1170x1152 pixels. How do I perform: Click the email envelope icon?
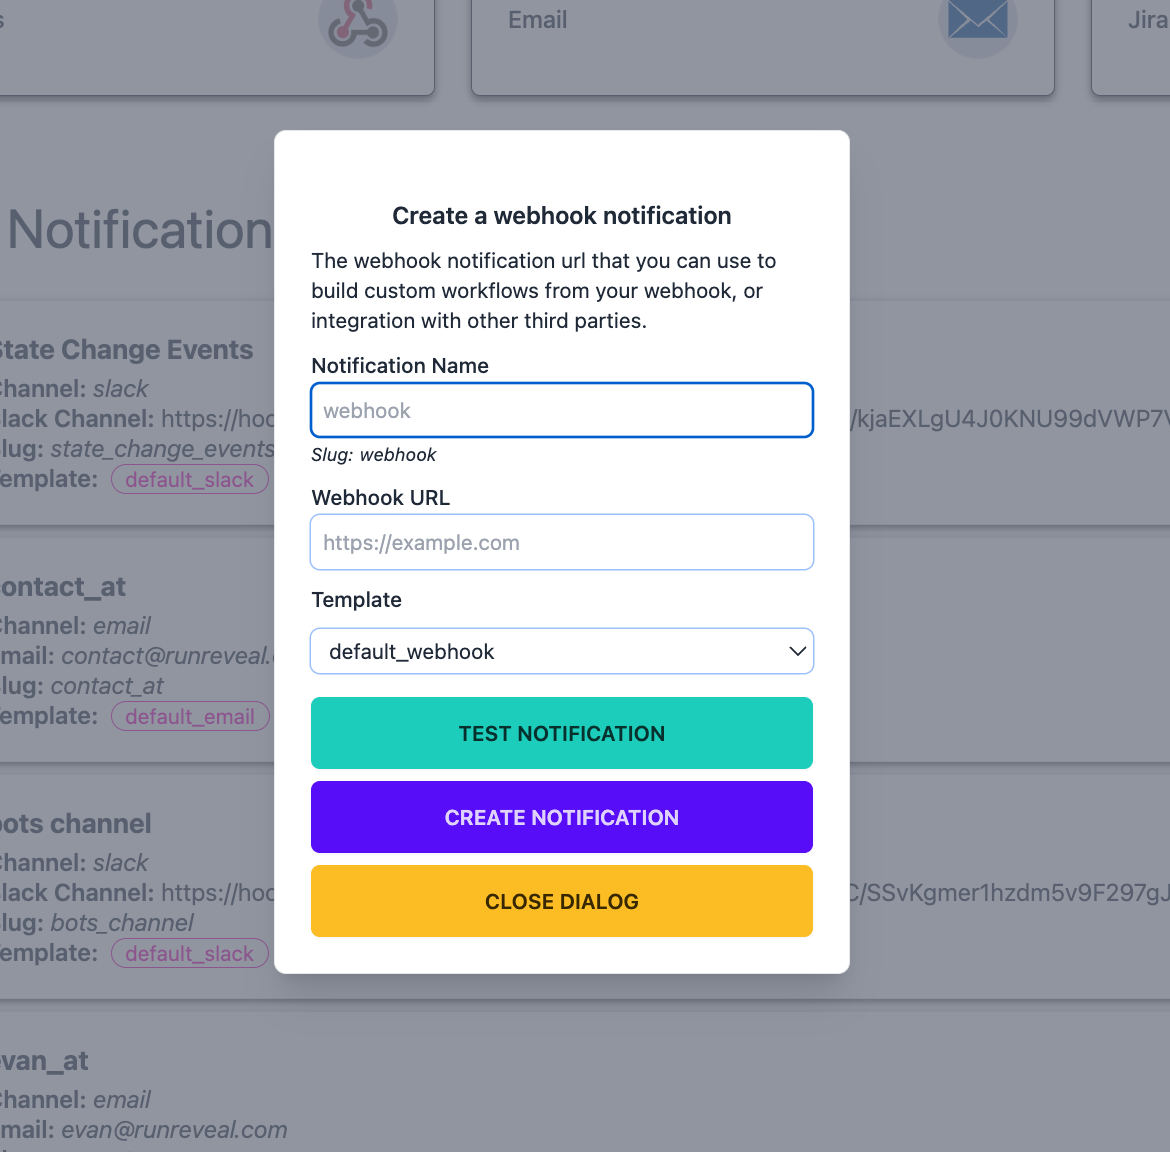[x=977, y=20]
